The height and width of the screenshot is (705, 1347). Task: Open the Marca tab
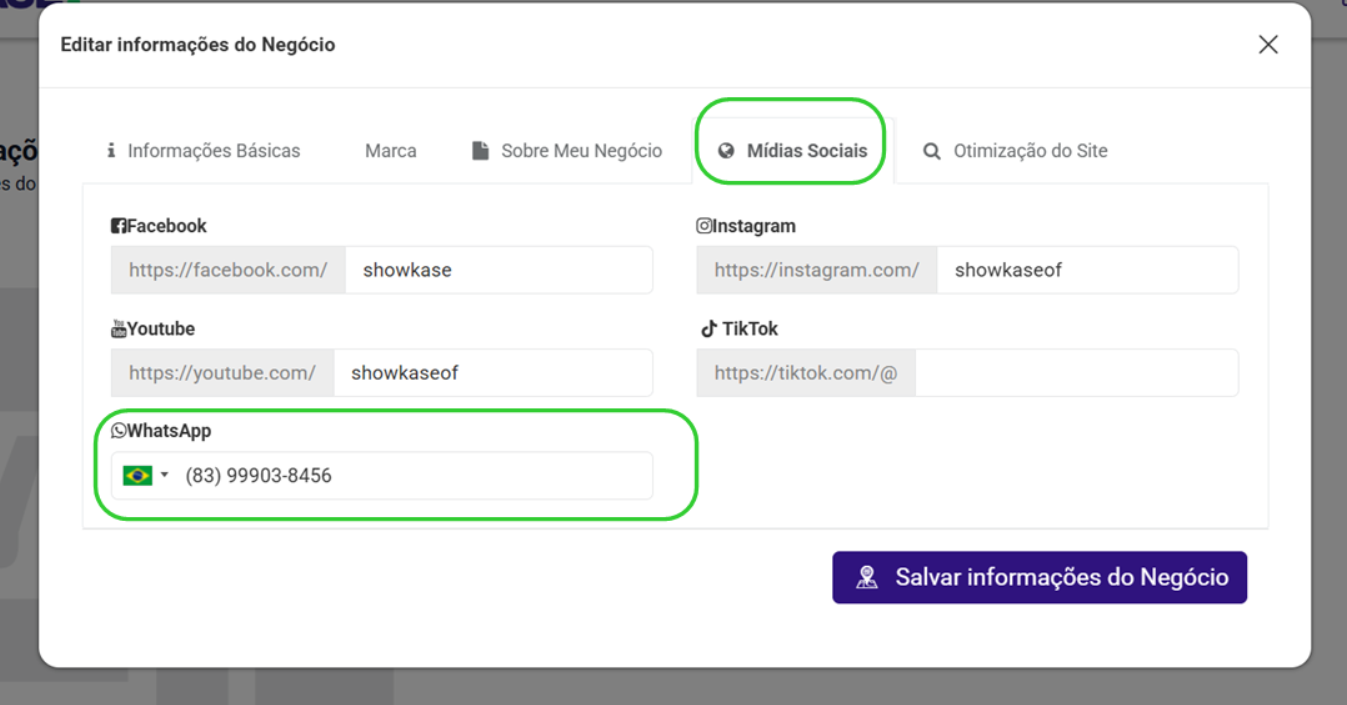click(x=390, y=151)
